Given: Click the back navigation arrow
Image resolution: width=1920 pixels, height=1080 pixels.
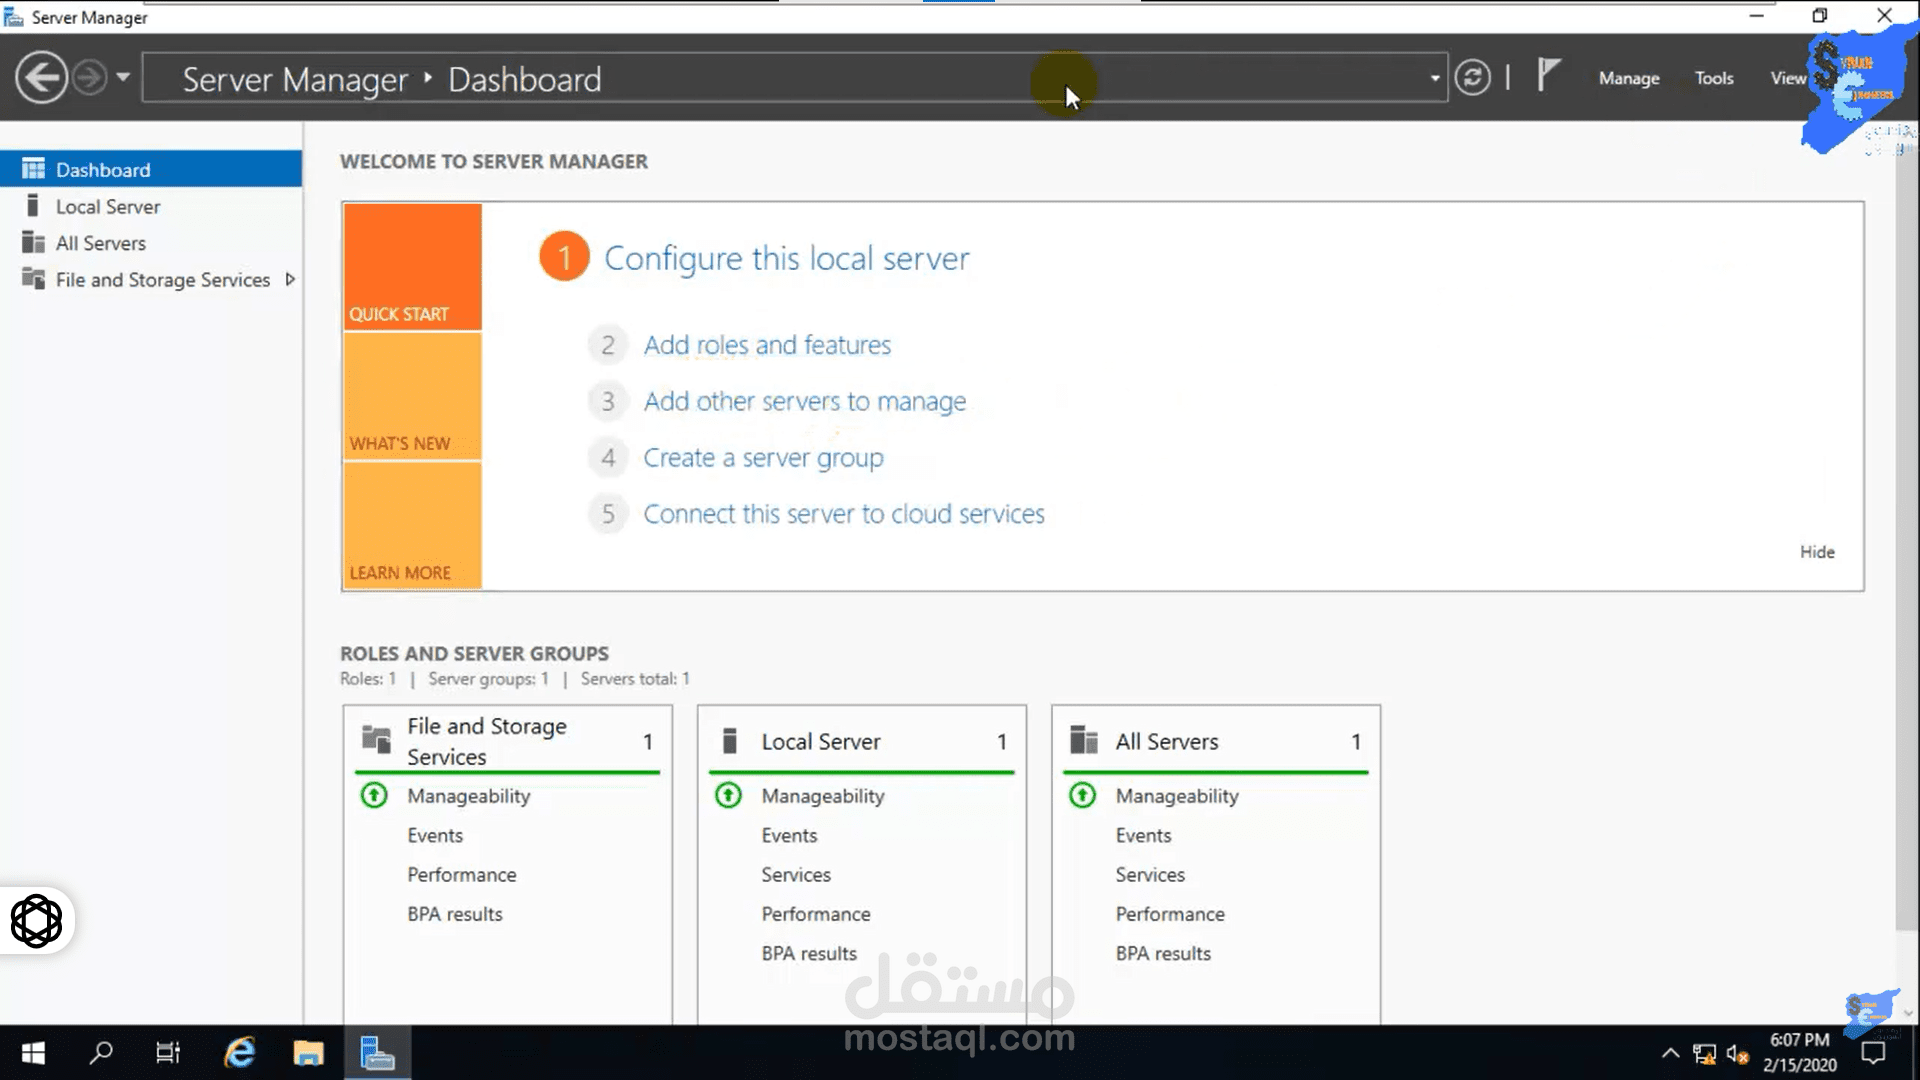Looking at the screenshot, I should [x=41, y=77].
